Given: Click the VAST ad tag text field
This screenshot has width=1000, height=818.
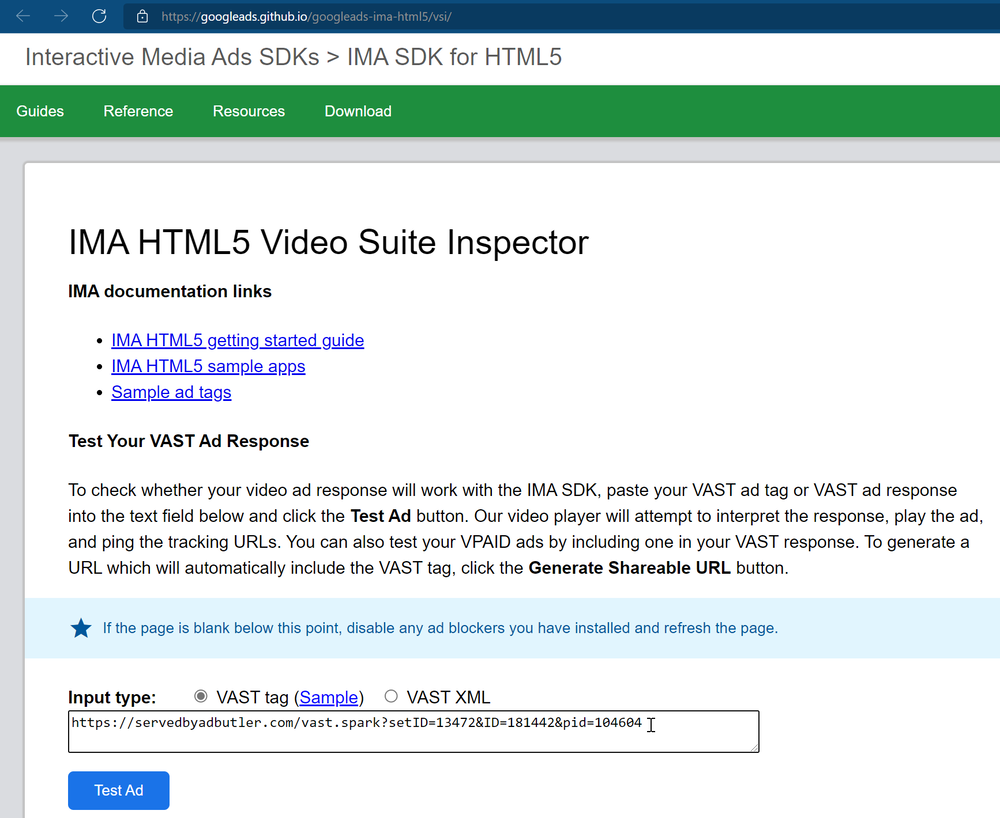Looking at the screenshot, I should pyautogui.click(x=413, y=731).
